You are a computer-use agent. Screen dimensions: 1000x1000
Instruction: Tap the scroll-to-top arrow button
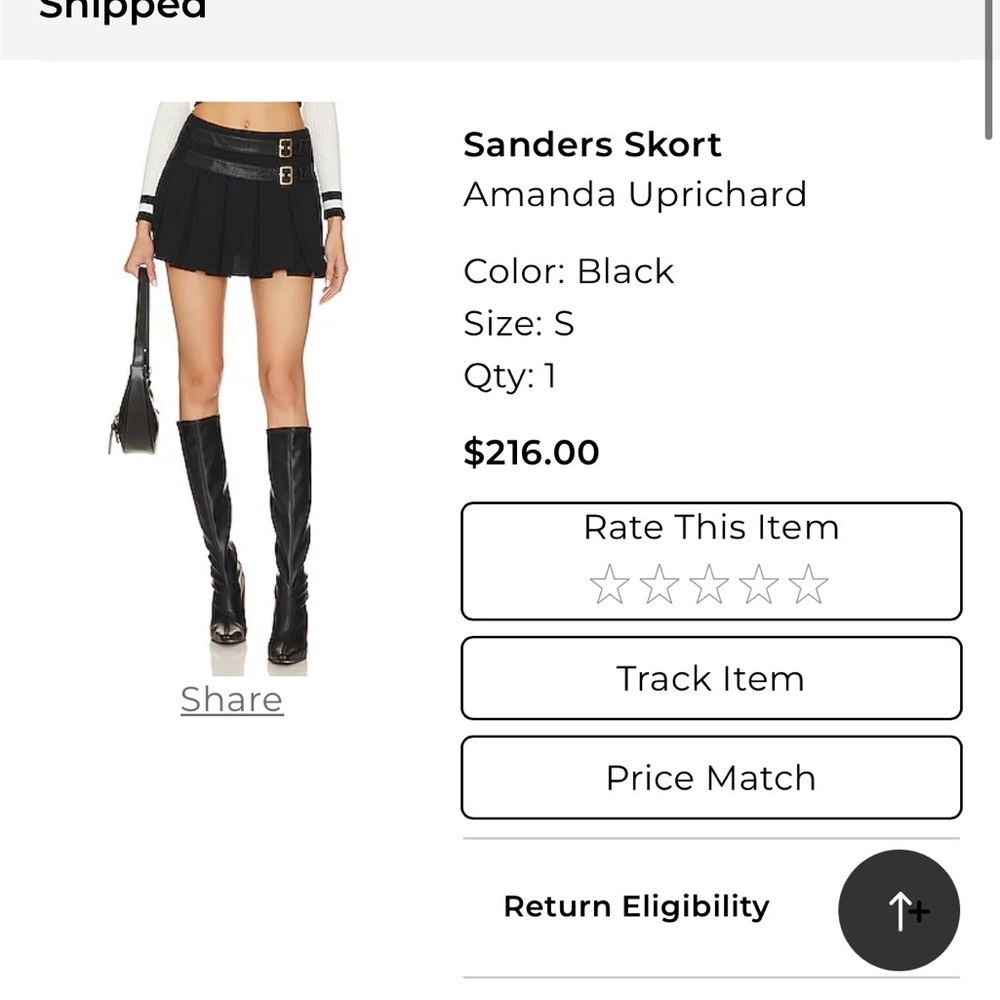coord(898,910)
